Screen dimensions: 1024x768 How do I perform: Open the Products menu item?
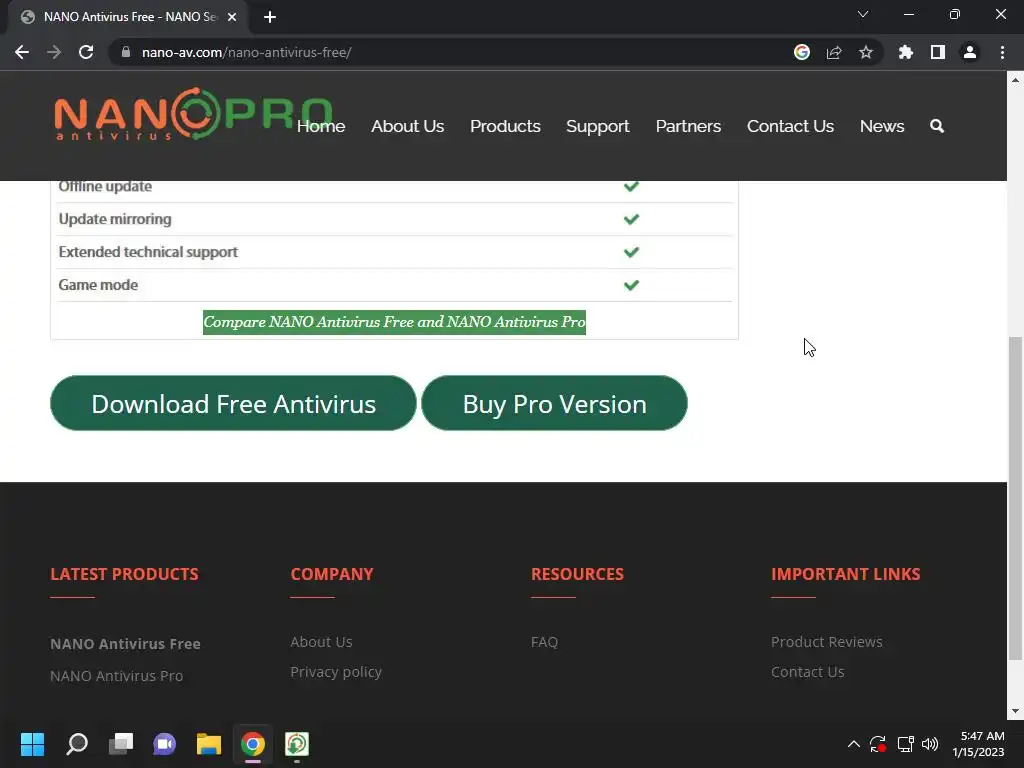coord(505,126)
